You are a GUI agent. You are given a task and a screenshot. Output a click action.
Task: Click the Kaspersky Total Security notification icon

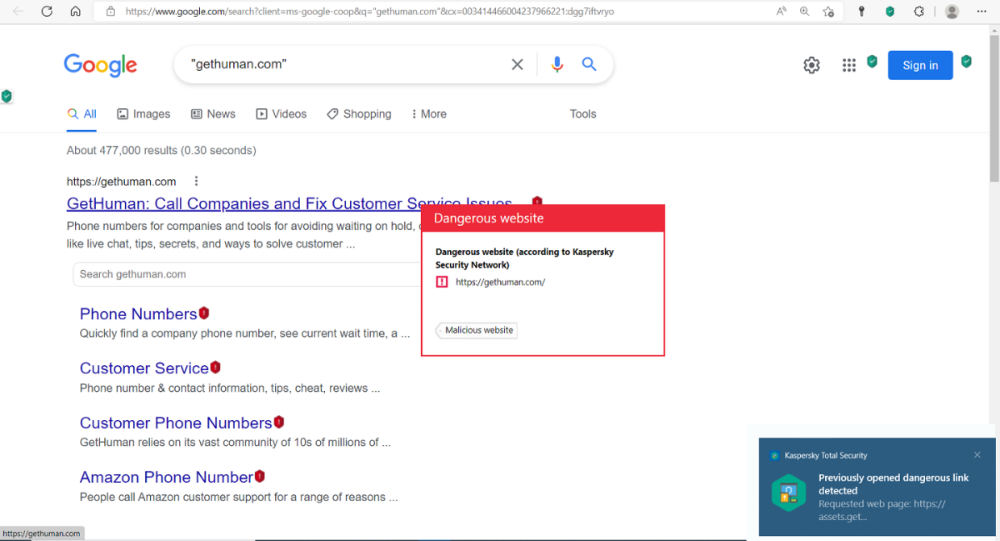[x=788, y=493]
